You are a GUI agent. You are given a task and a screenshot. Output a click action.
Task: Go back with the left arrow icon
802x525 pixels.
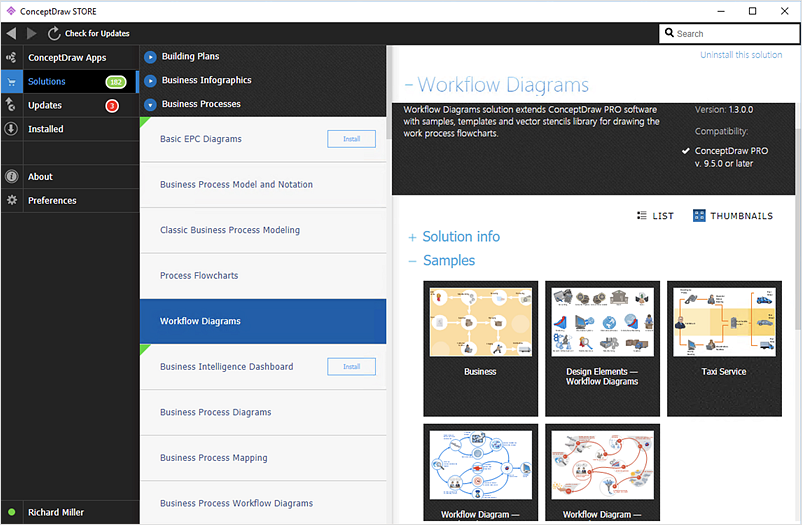(x=11, y=33)
